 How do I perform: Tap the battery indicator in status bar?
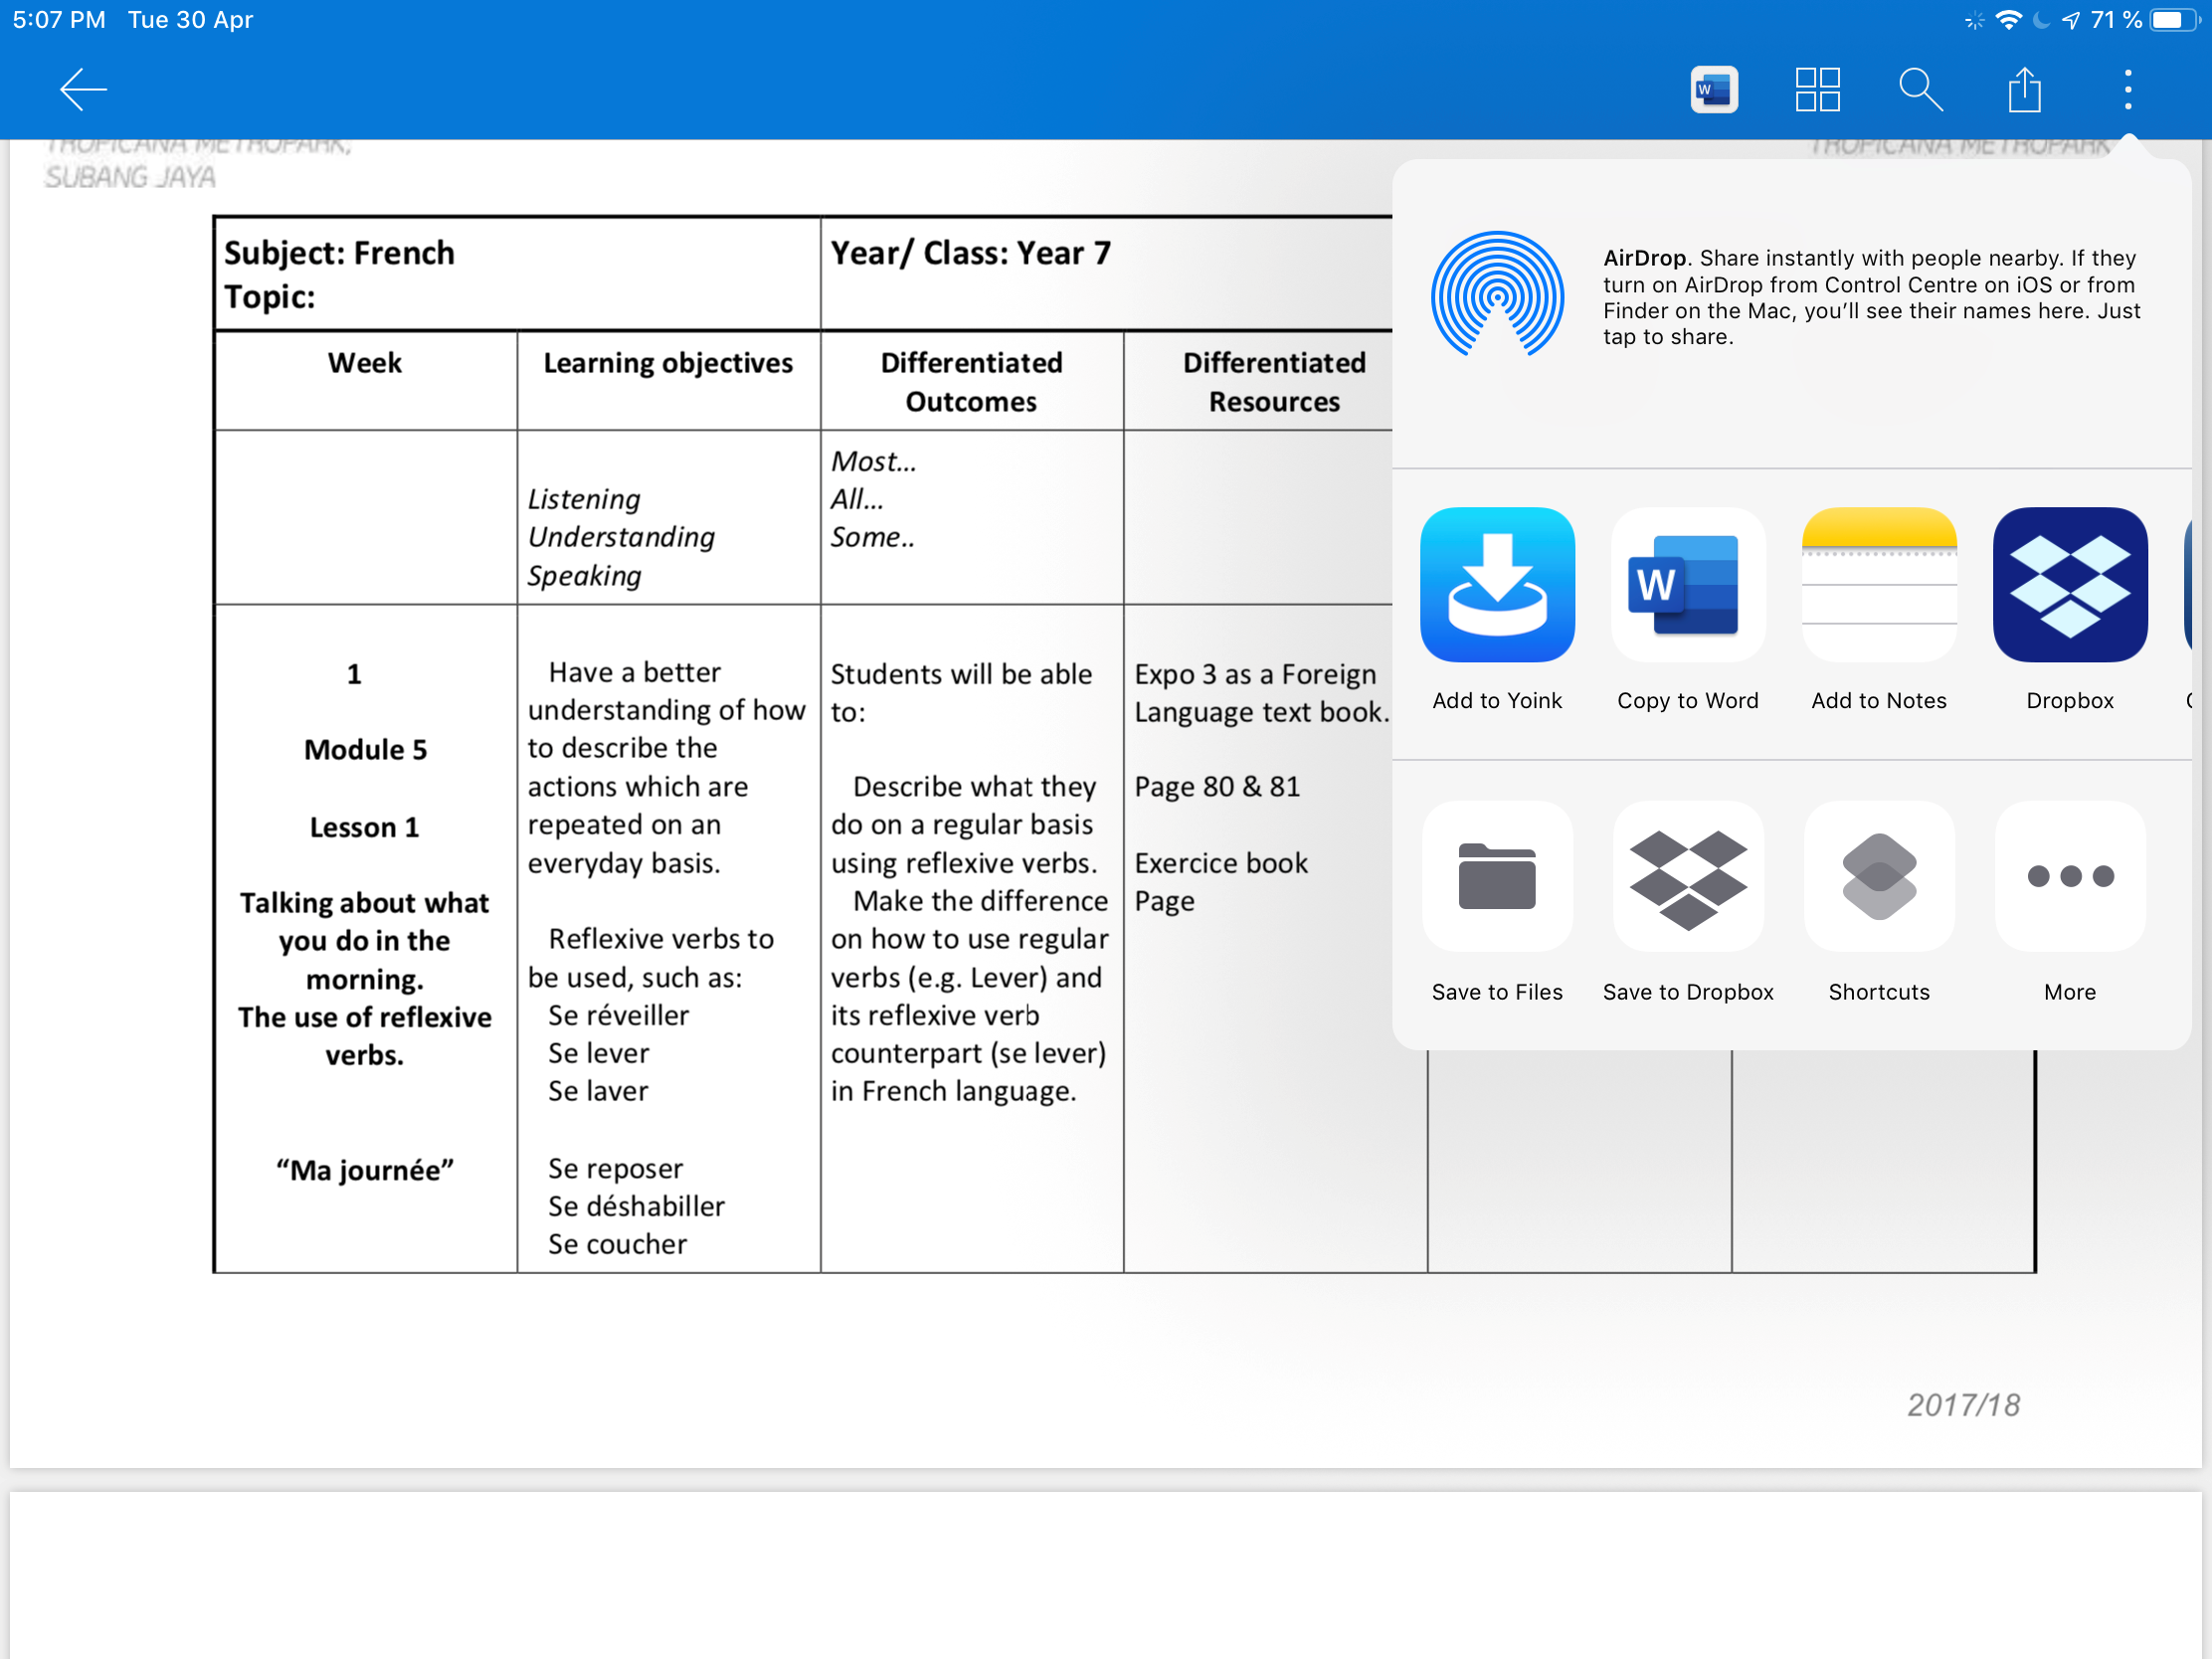2176,20
